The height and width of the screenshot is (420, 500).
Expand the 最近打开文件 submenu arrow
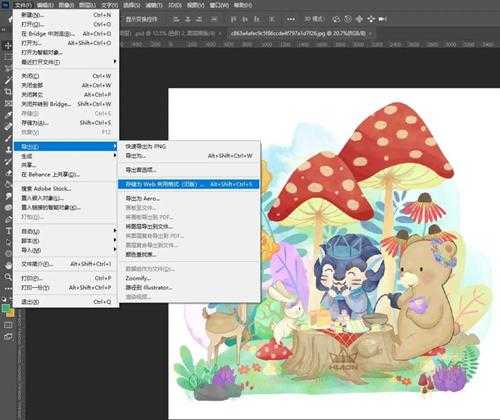pos(115,62)
